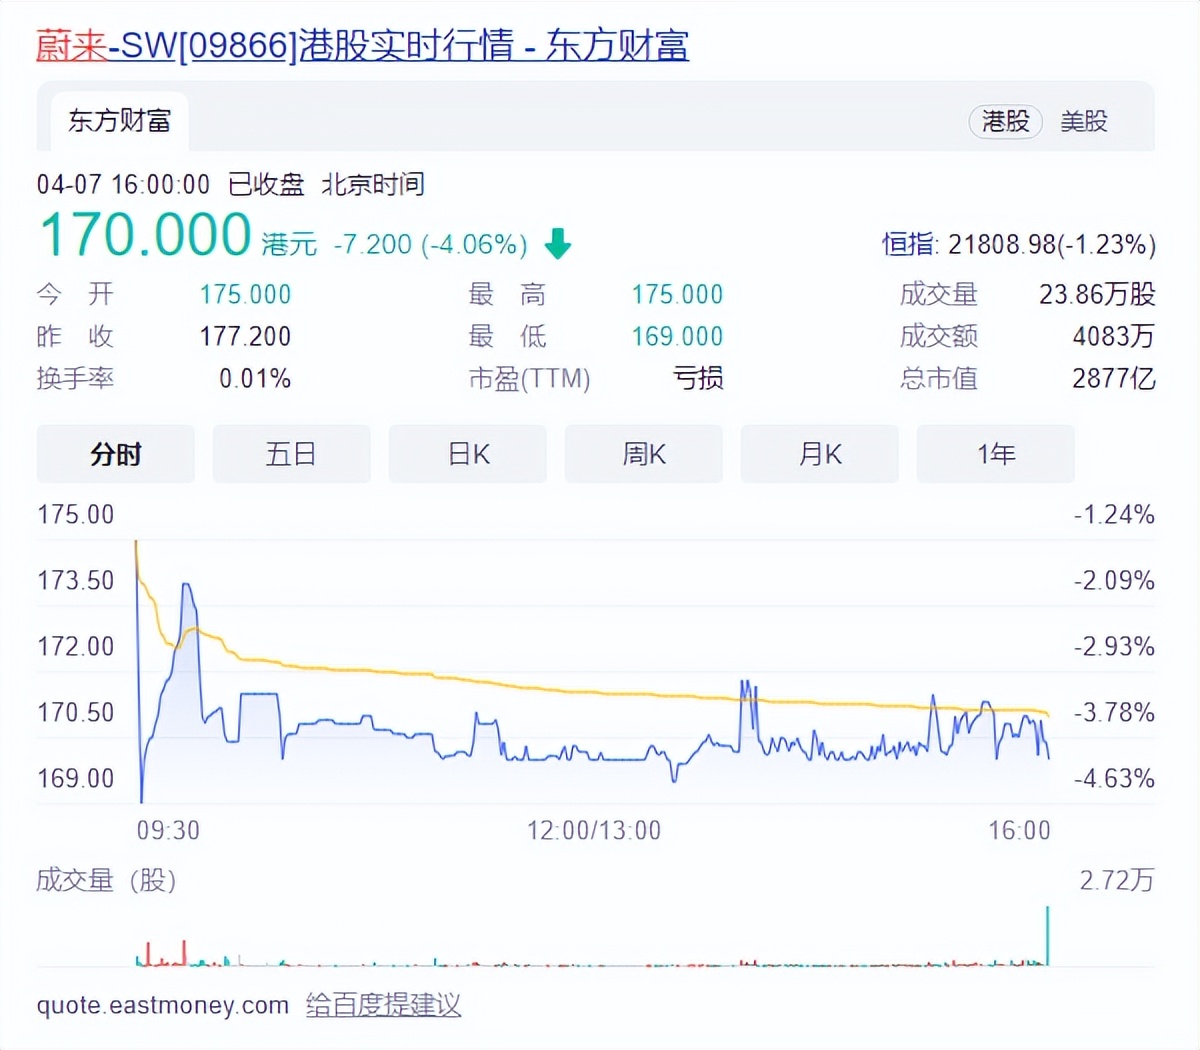Click the 169.00 price axis label

76,778
